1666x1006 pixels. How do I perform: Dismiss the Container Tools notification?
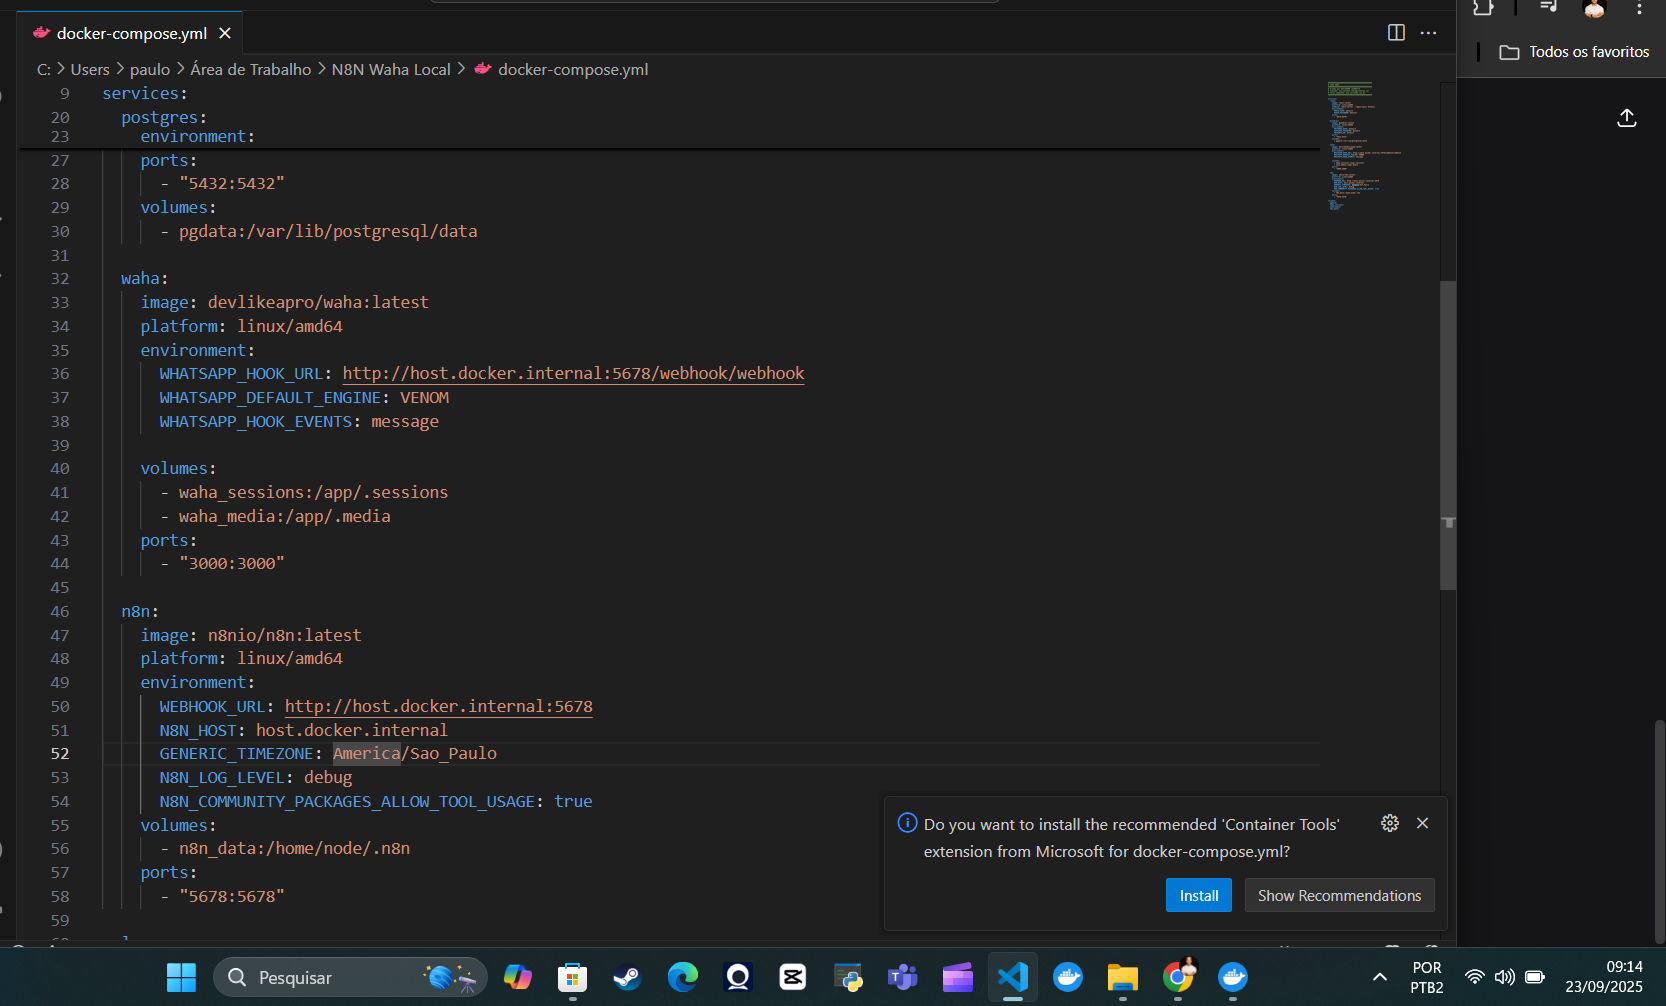tap(1422, 823)
